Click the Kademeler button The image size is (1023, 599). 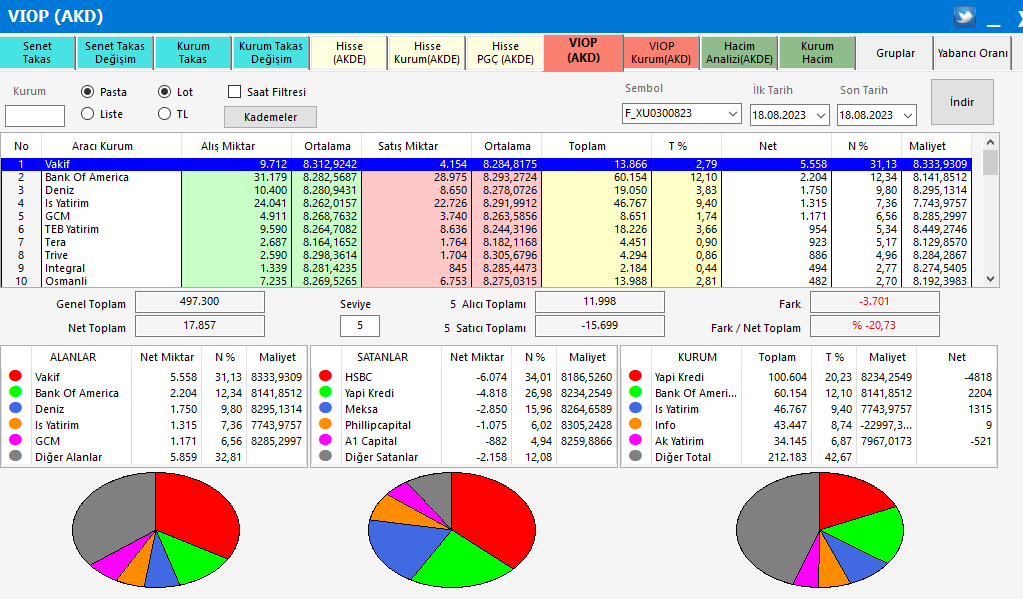coord(270,117)
